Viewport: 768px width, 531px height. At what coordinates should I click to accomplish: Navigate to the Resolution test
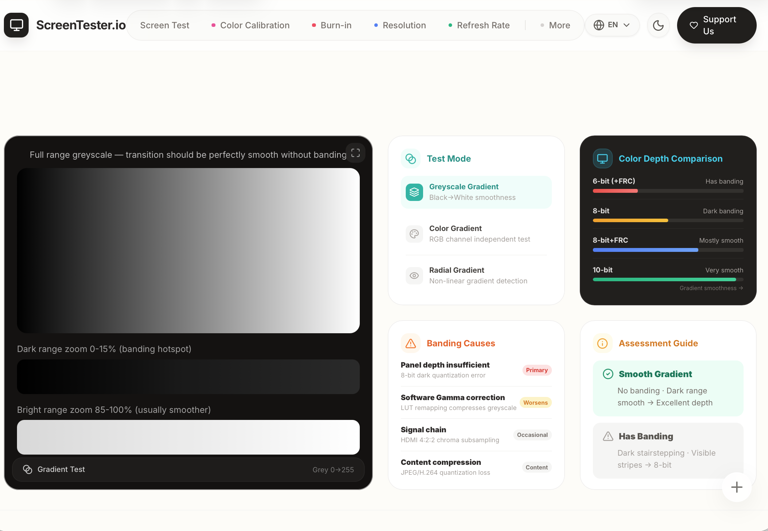pos(400,25)
